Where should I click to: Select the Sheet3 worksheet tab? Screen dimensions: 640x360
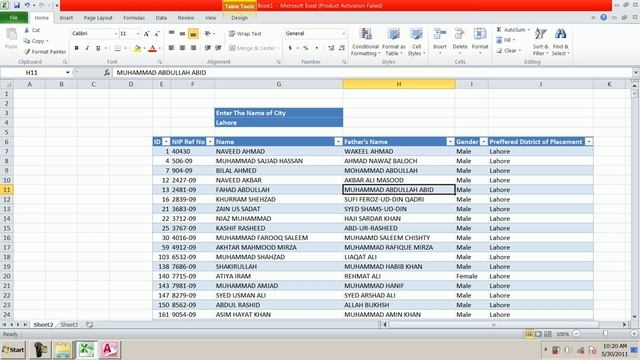(x=69, y=325)
